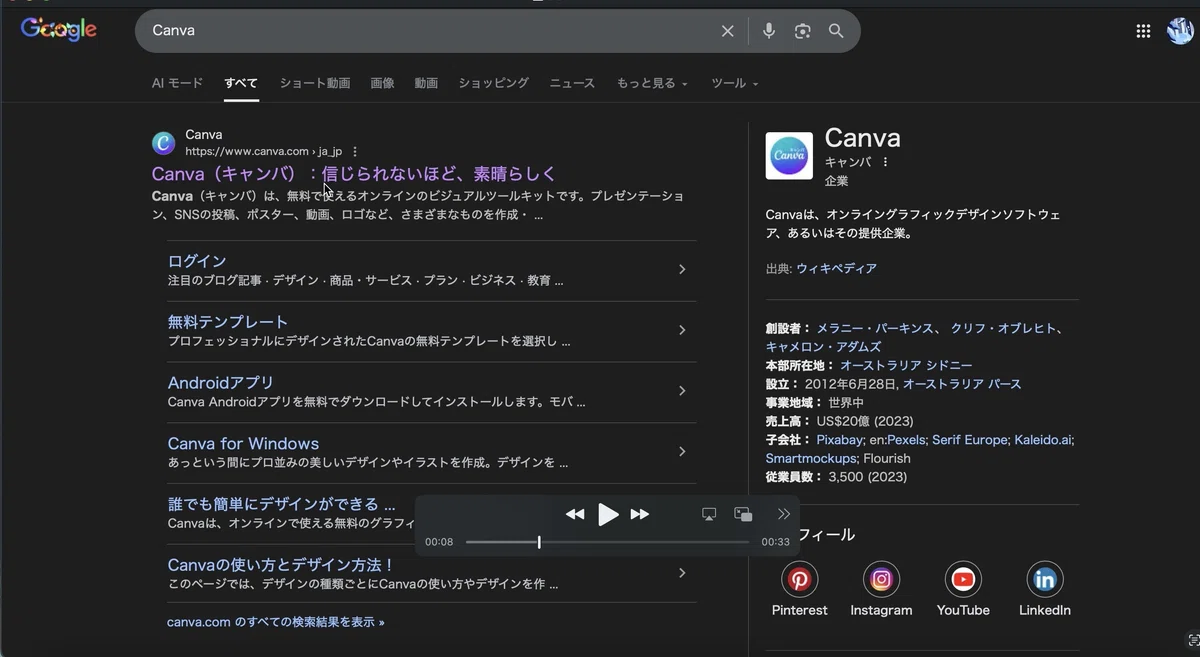This screenshot has height=657, width=1200.
Task: Open Canva's LinkedIn profile icon
Action: (1045, 579)
